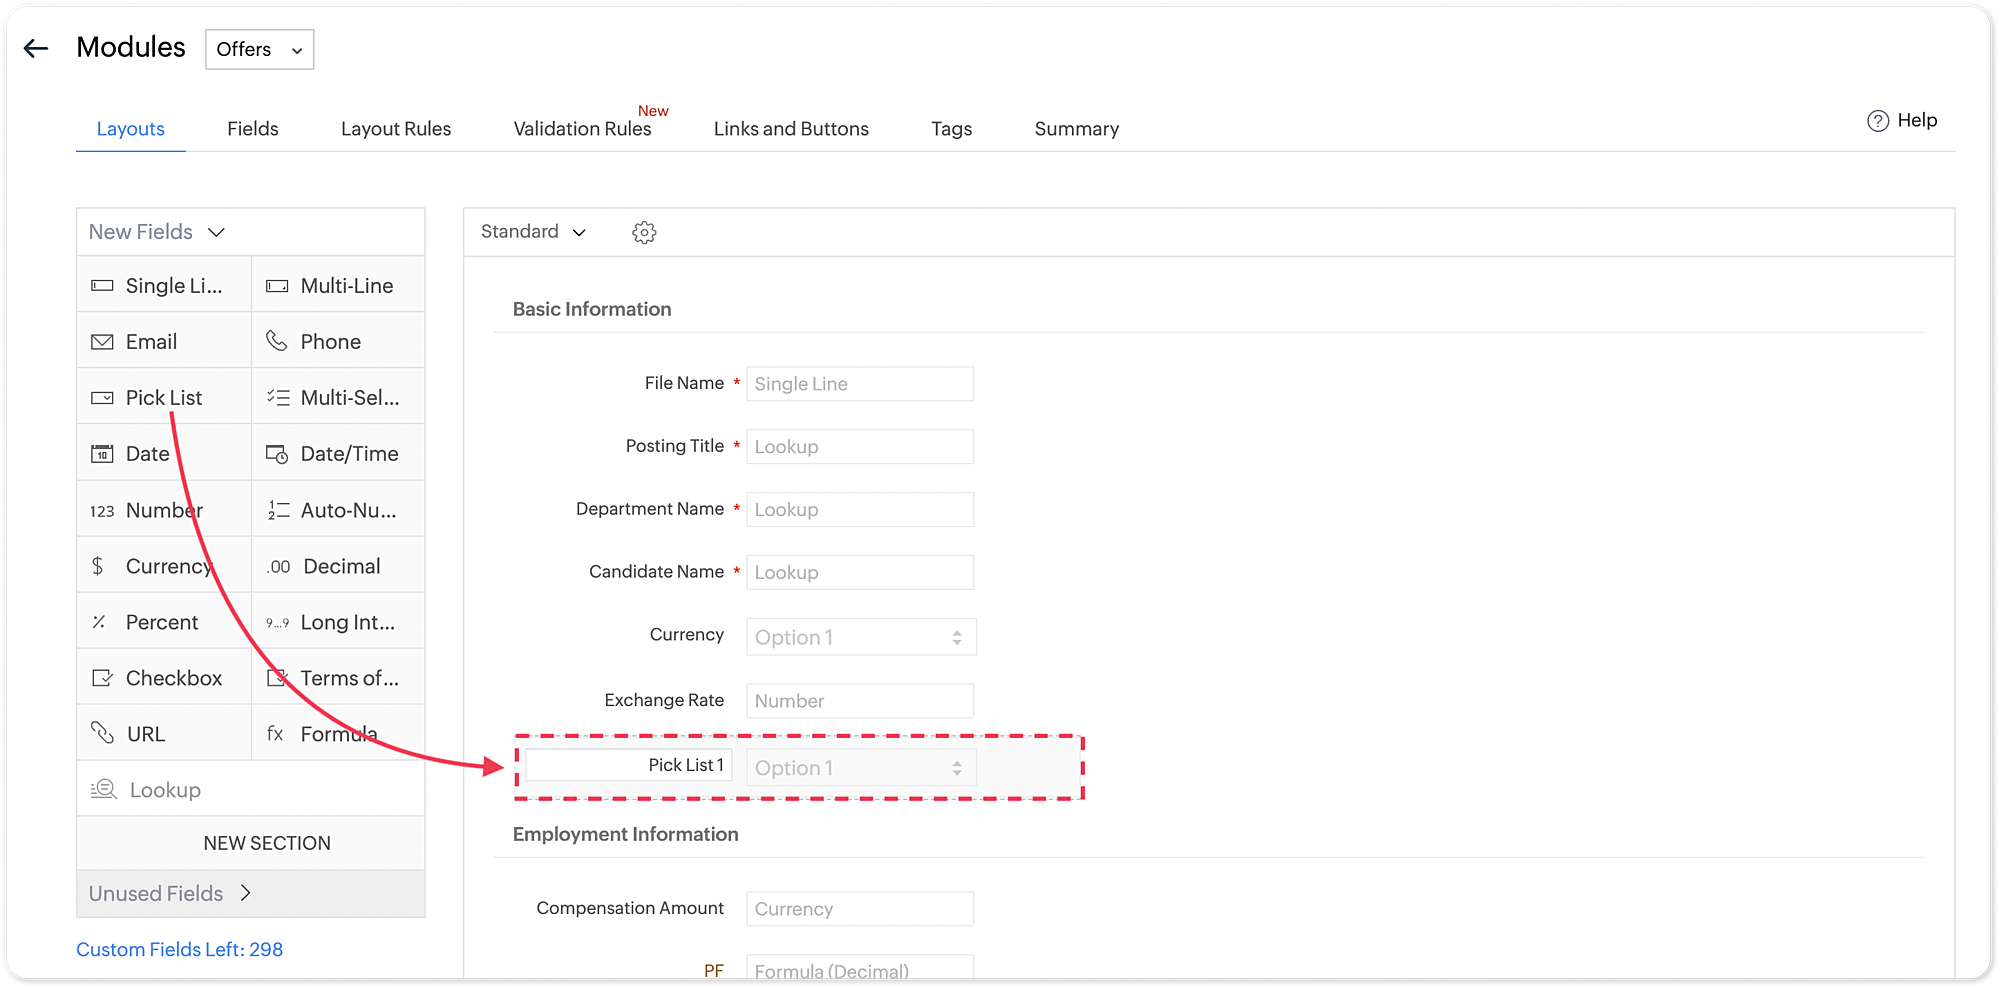
Task: Open the Standard layout dropdown
Action: 533,232
